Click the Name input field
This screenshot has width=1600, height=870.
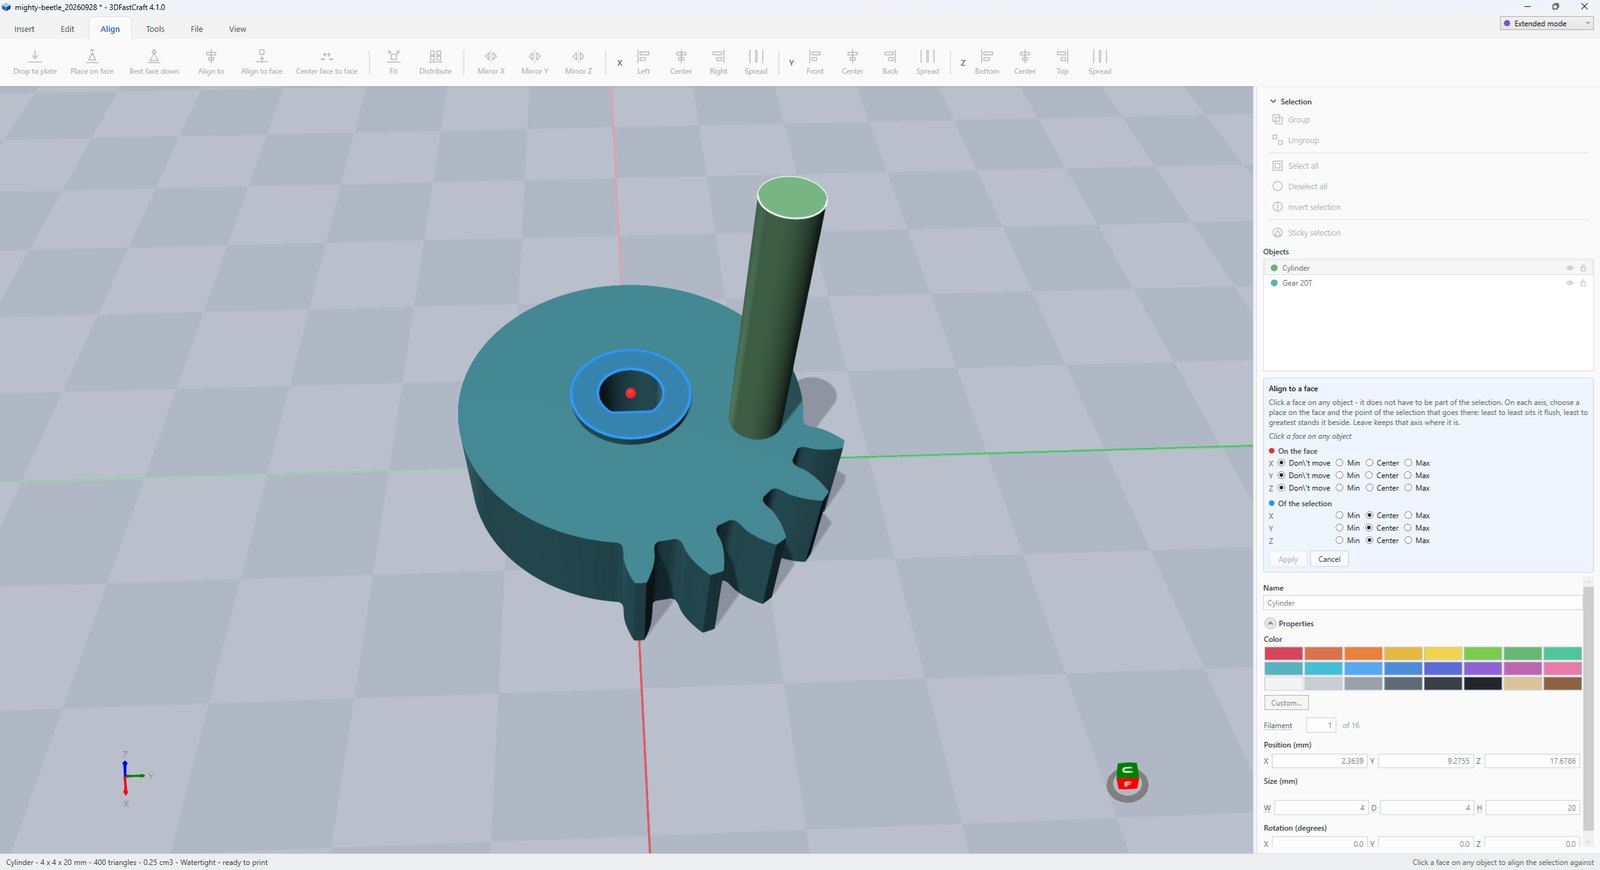coord(1422,603)
